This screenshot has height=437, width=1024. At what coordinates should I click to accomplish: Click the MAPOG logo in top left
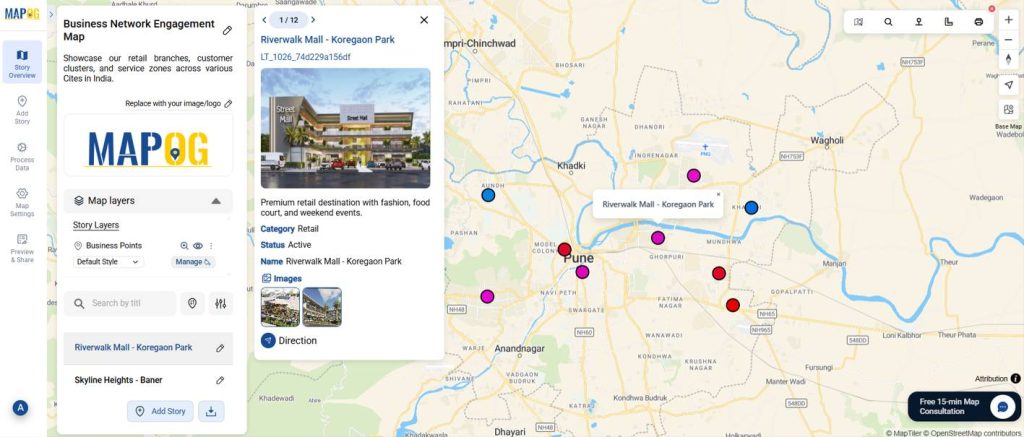click(22, 14)
